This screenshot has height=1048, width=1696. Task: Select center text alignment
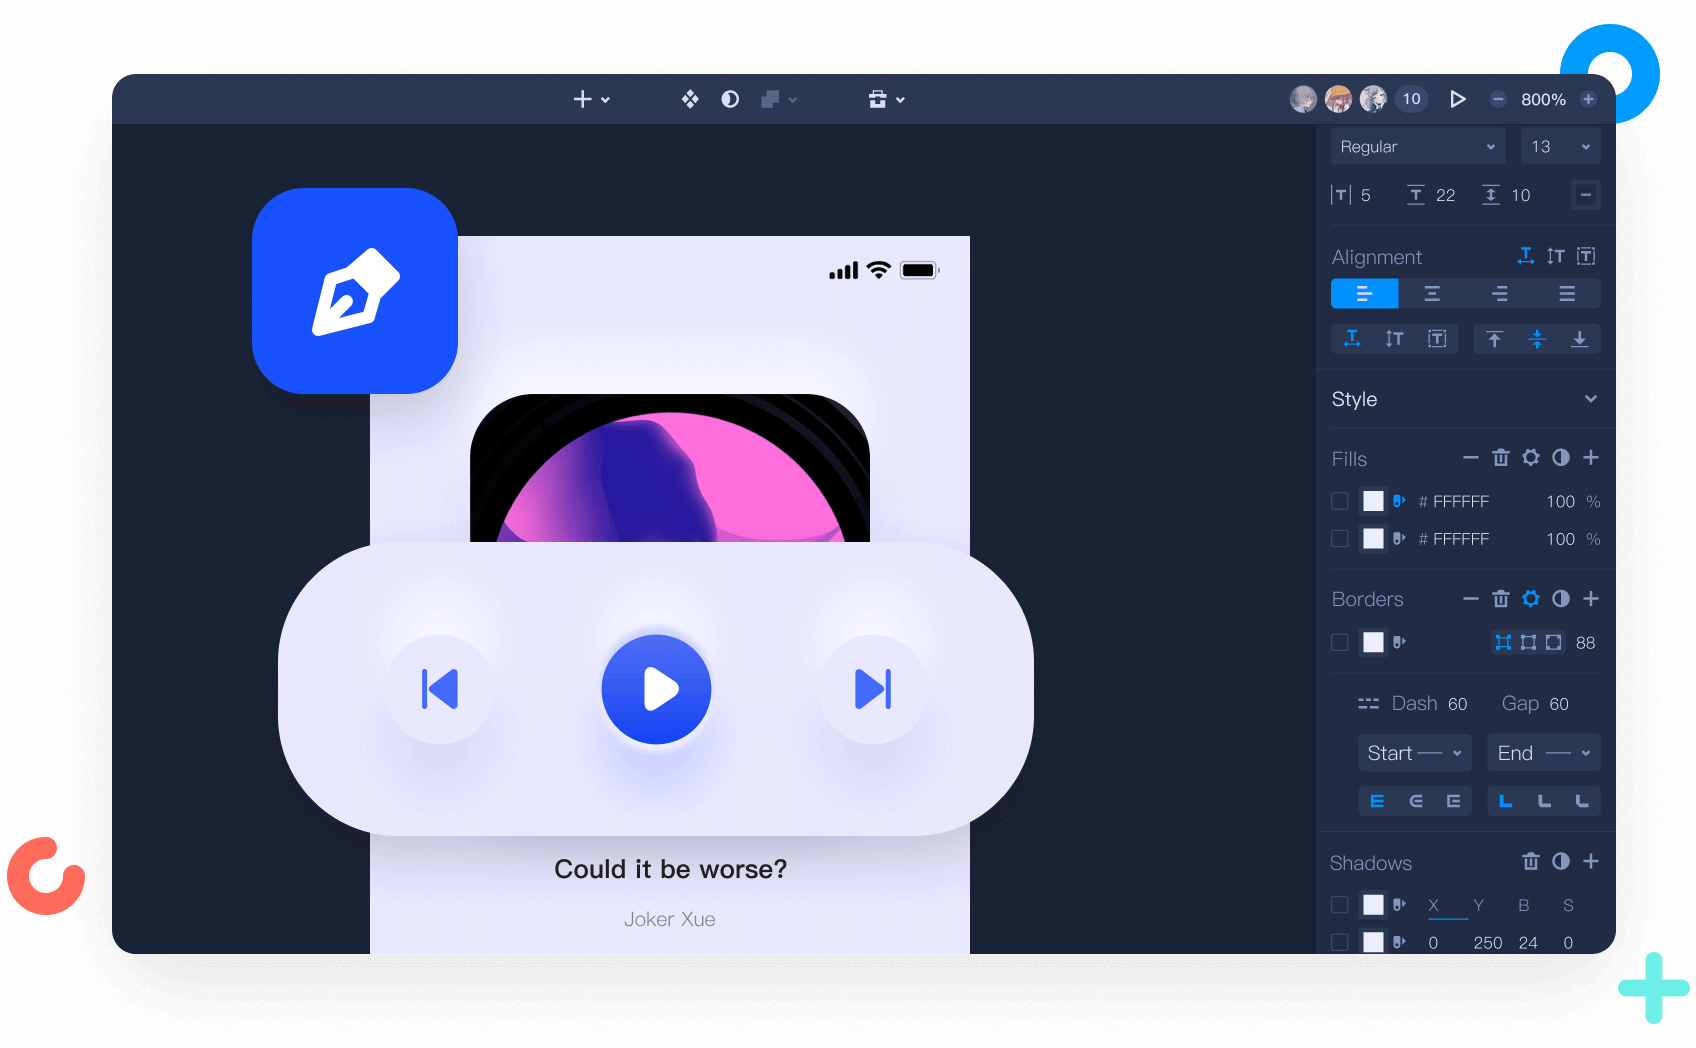1432,294
